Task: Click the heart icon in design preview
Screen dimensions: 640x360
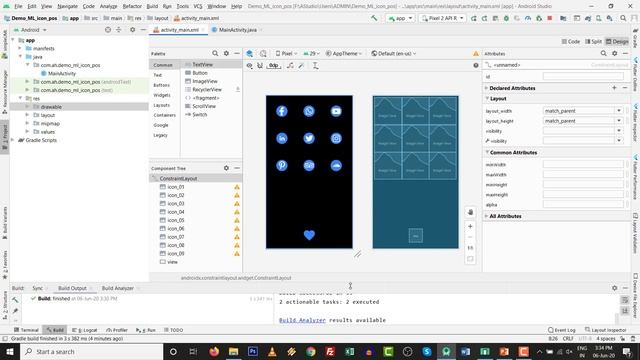Action: pyautogui.click(x=309, y=235)
